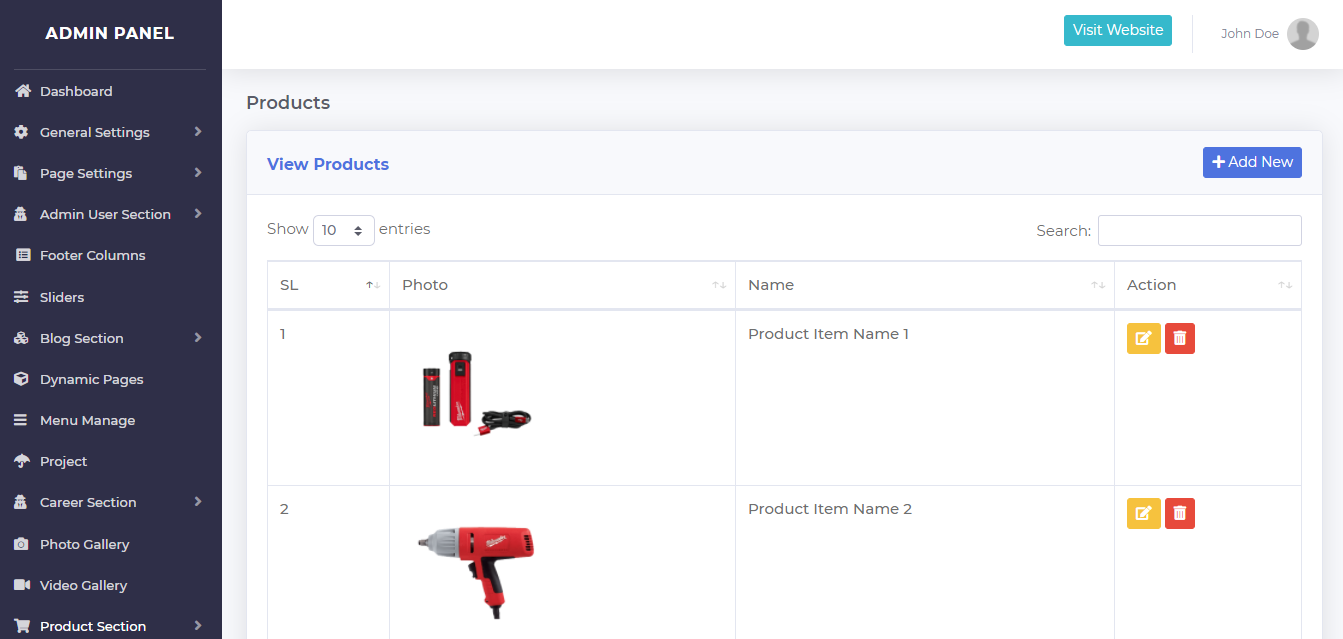Click the John Doe user avatar
This screenshot has height=639, width=1343.
(1302, 34)
